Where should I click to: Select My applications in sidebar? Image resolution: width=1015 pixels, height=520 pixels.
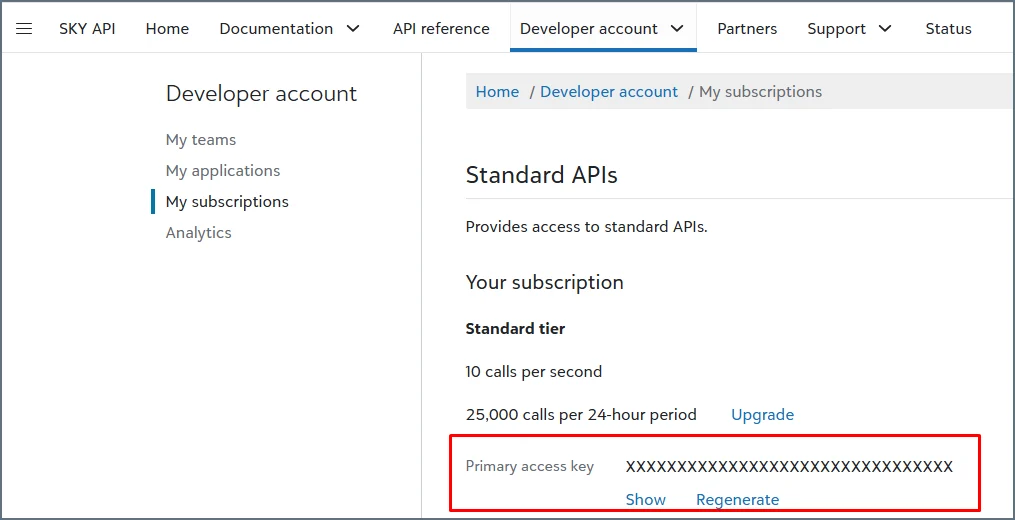click(x=223, y=171)
